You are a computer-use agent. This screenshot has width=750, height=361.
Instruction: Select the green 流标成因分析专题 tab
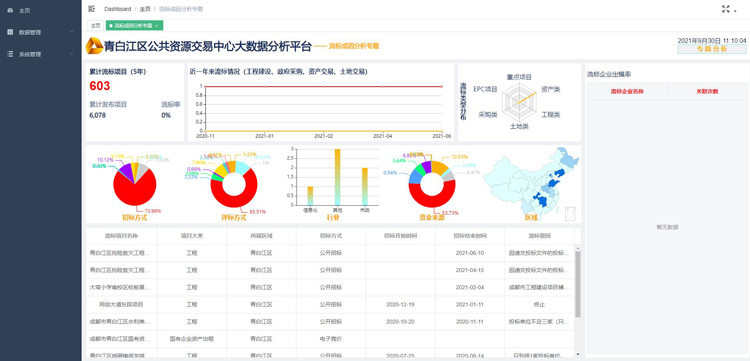click(x=134, y=25)
